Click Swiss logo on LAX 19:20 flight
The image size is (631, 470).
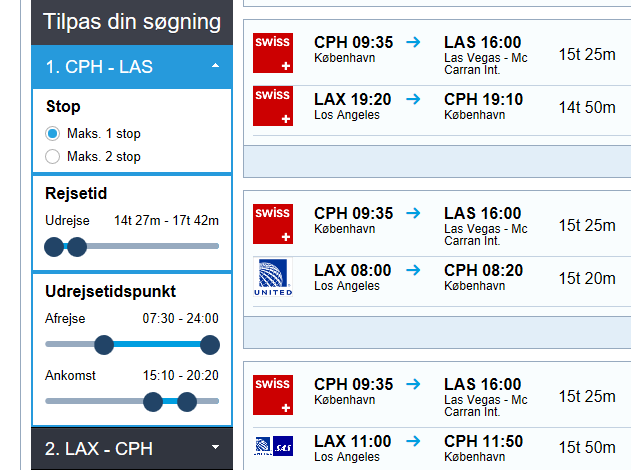(x=273, y=106)
